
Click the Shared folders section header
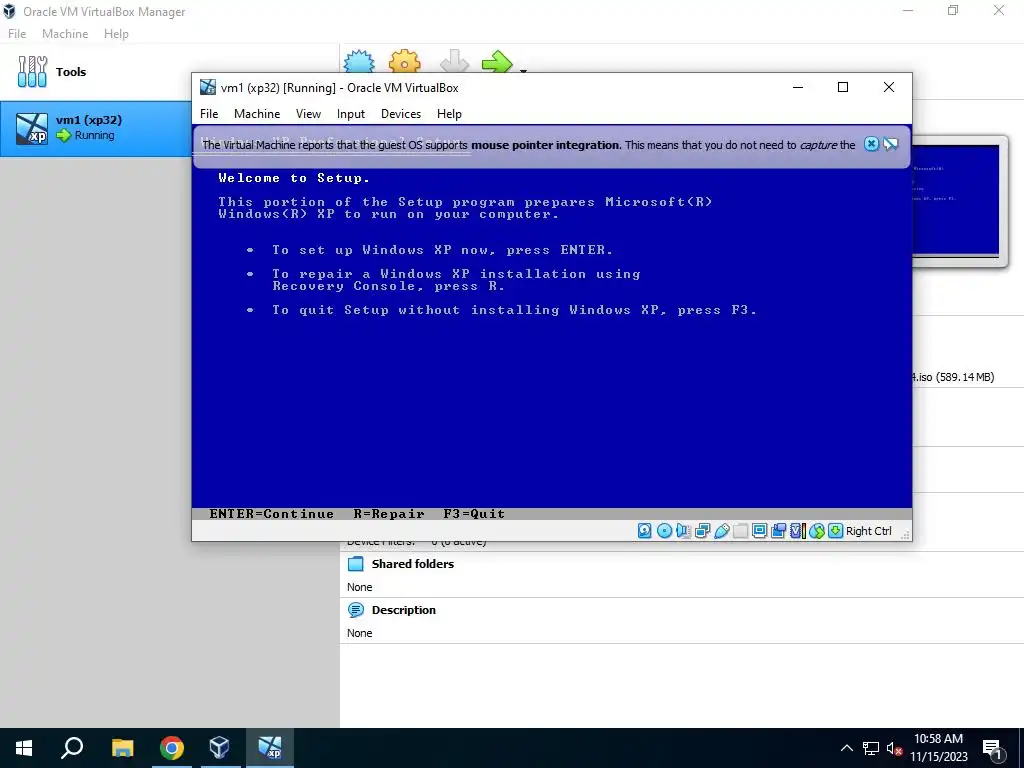pos(412,564)
